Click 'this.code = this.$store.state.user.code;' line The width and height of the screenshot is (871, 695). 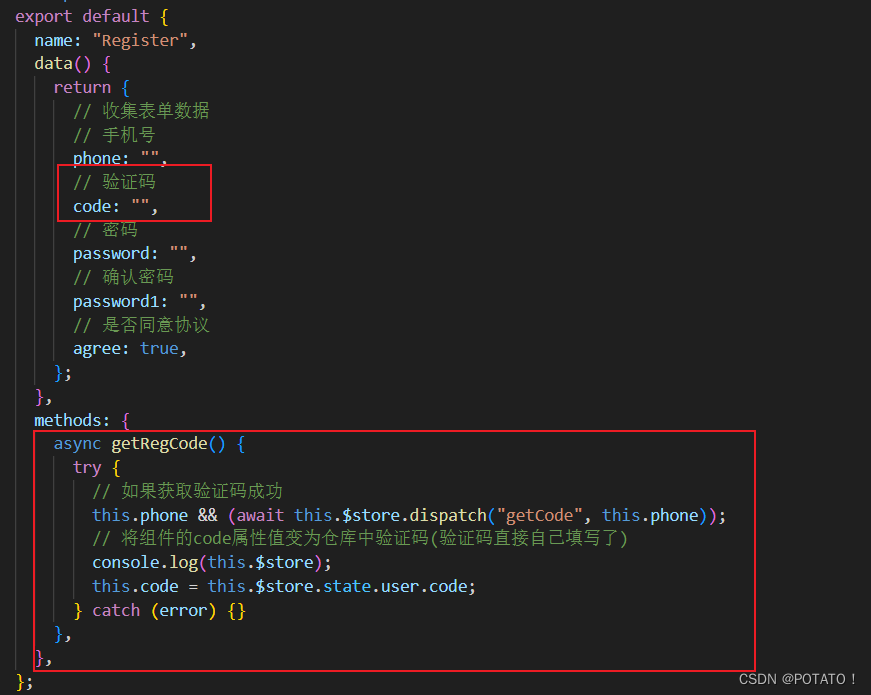pos(284,586)
